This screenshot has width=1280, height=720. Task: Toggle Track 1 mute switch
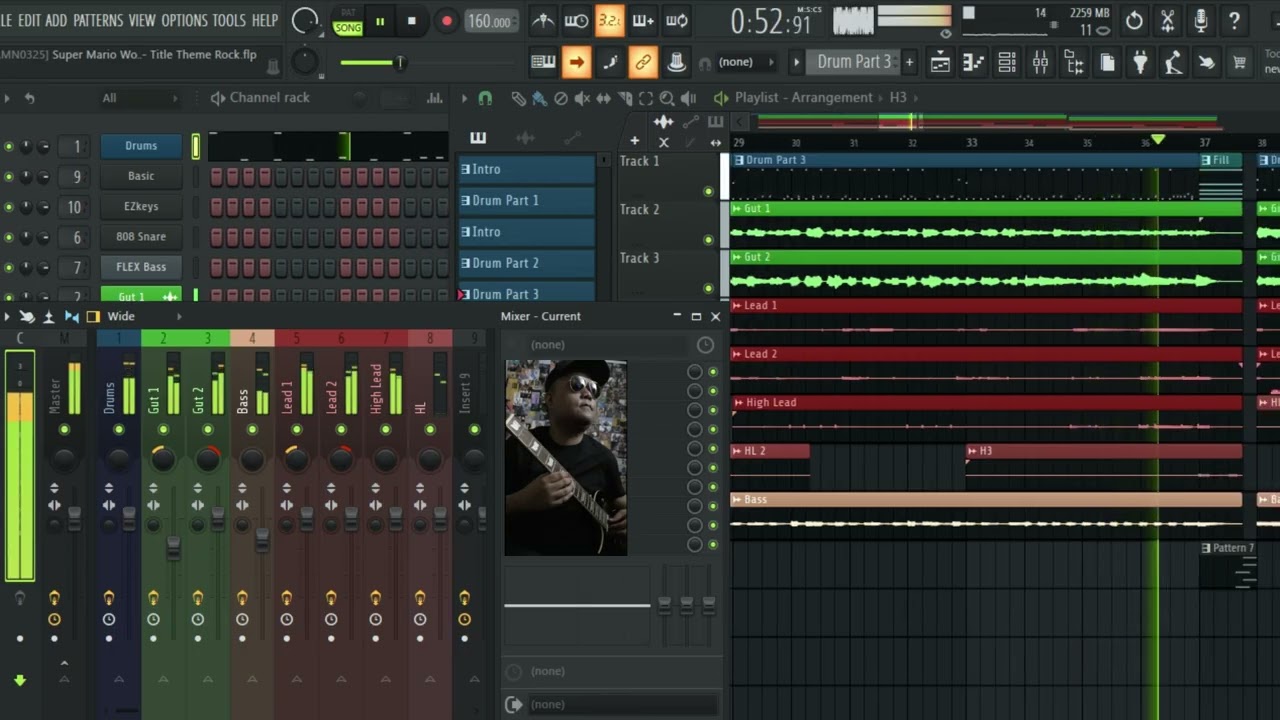click(x=708, y=191)
